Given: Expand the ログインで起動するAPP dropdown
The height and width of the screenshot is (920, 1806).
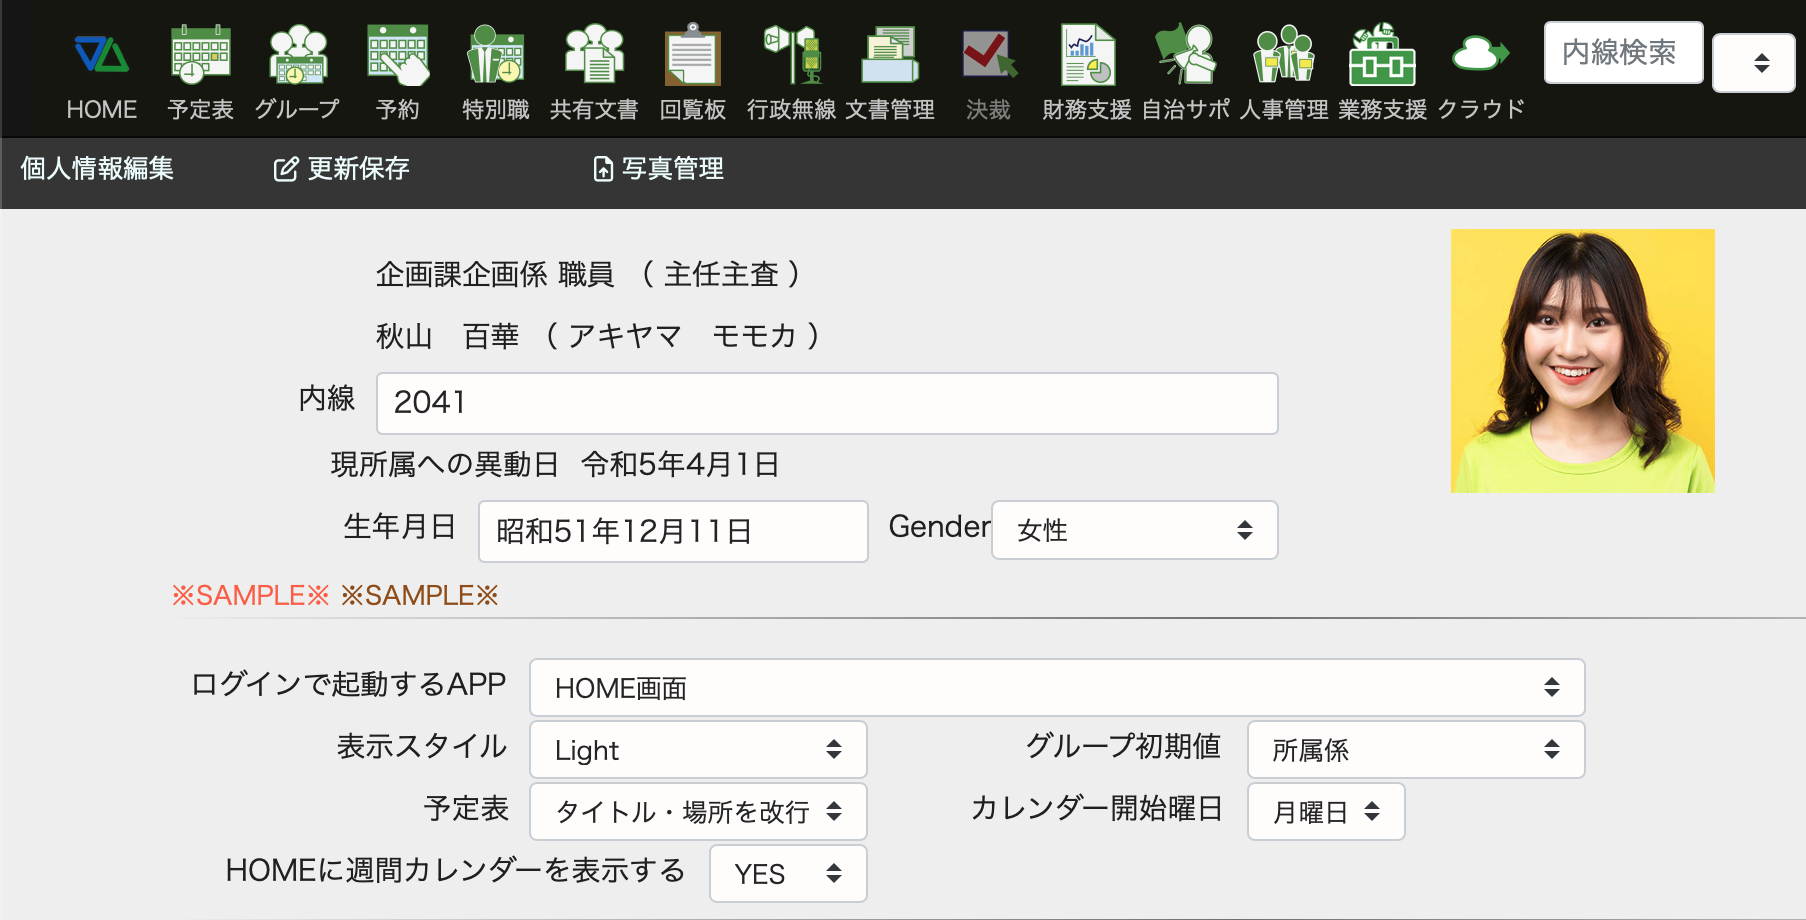Looking at the screenshot, I should (1056, 688).
